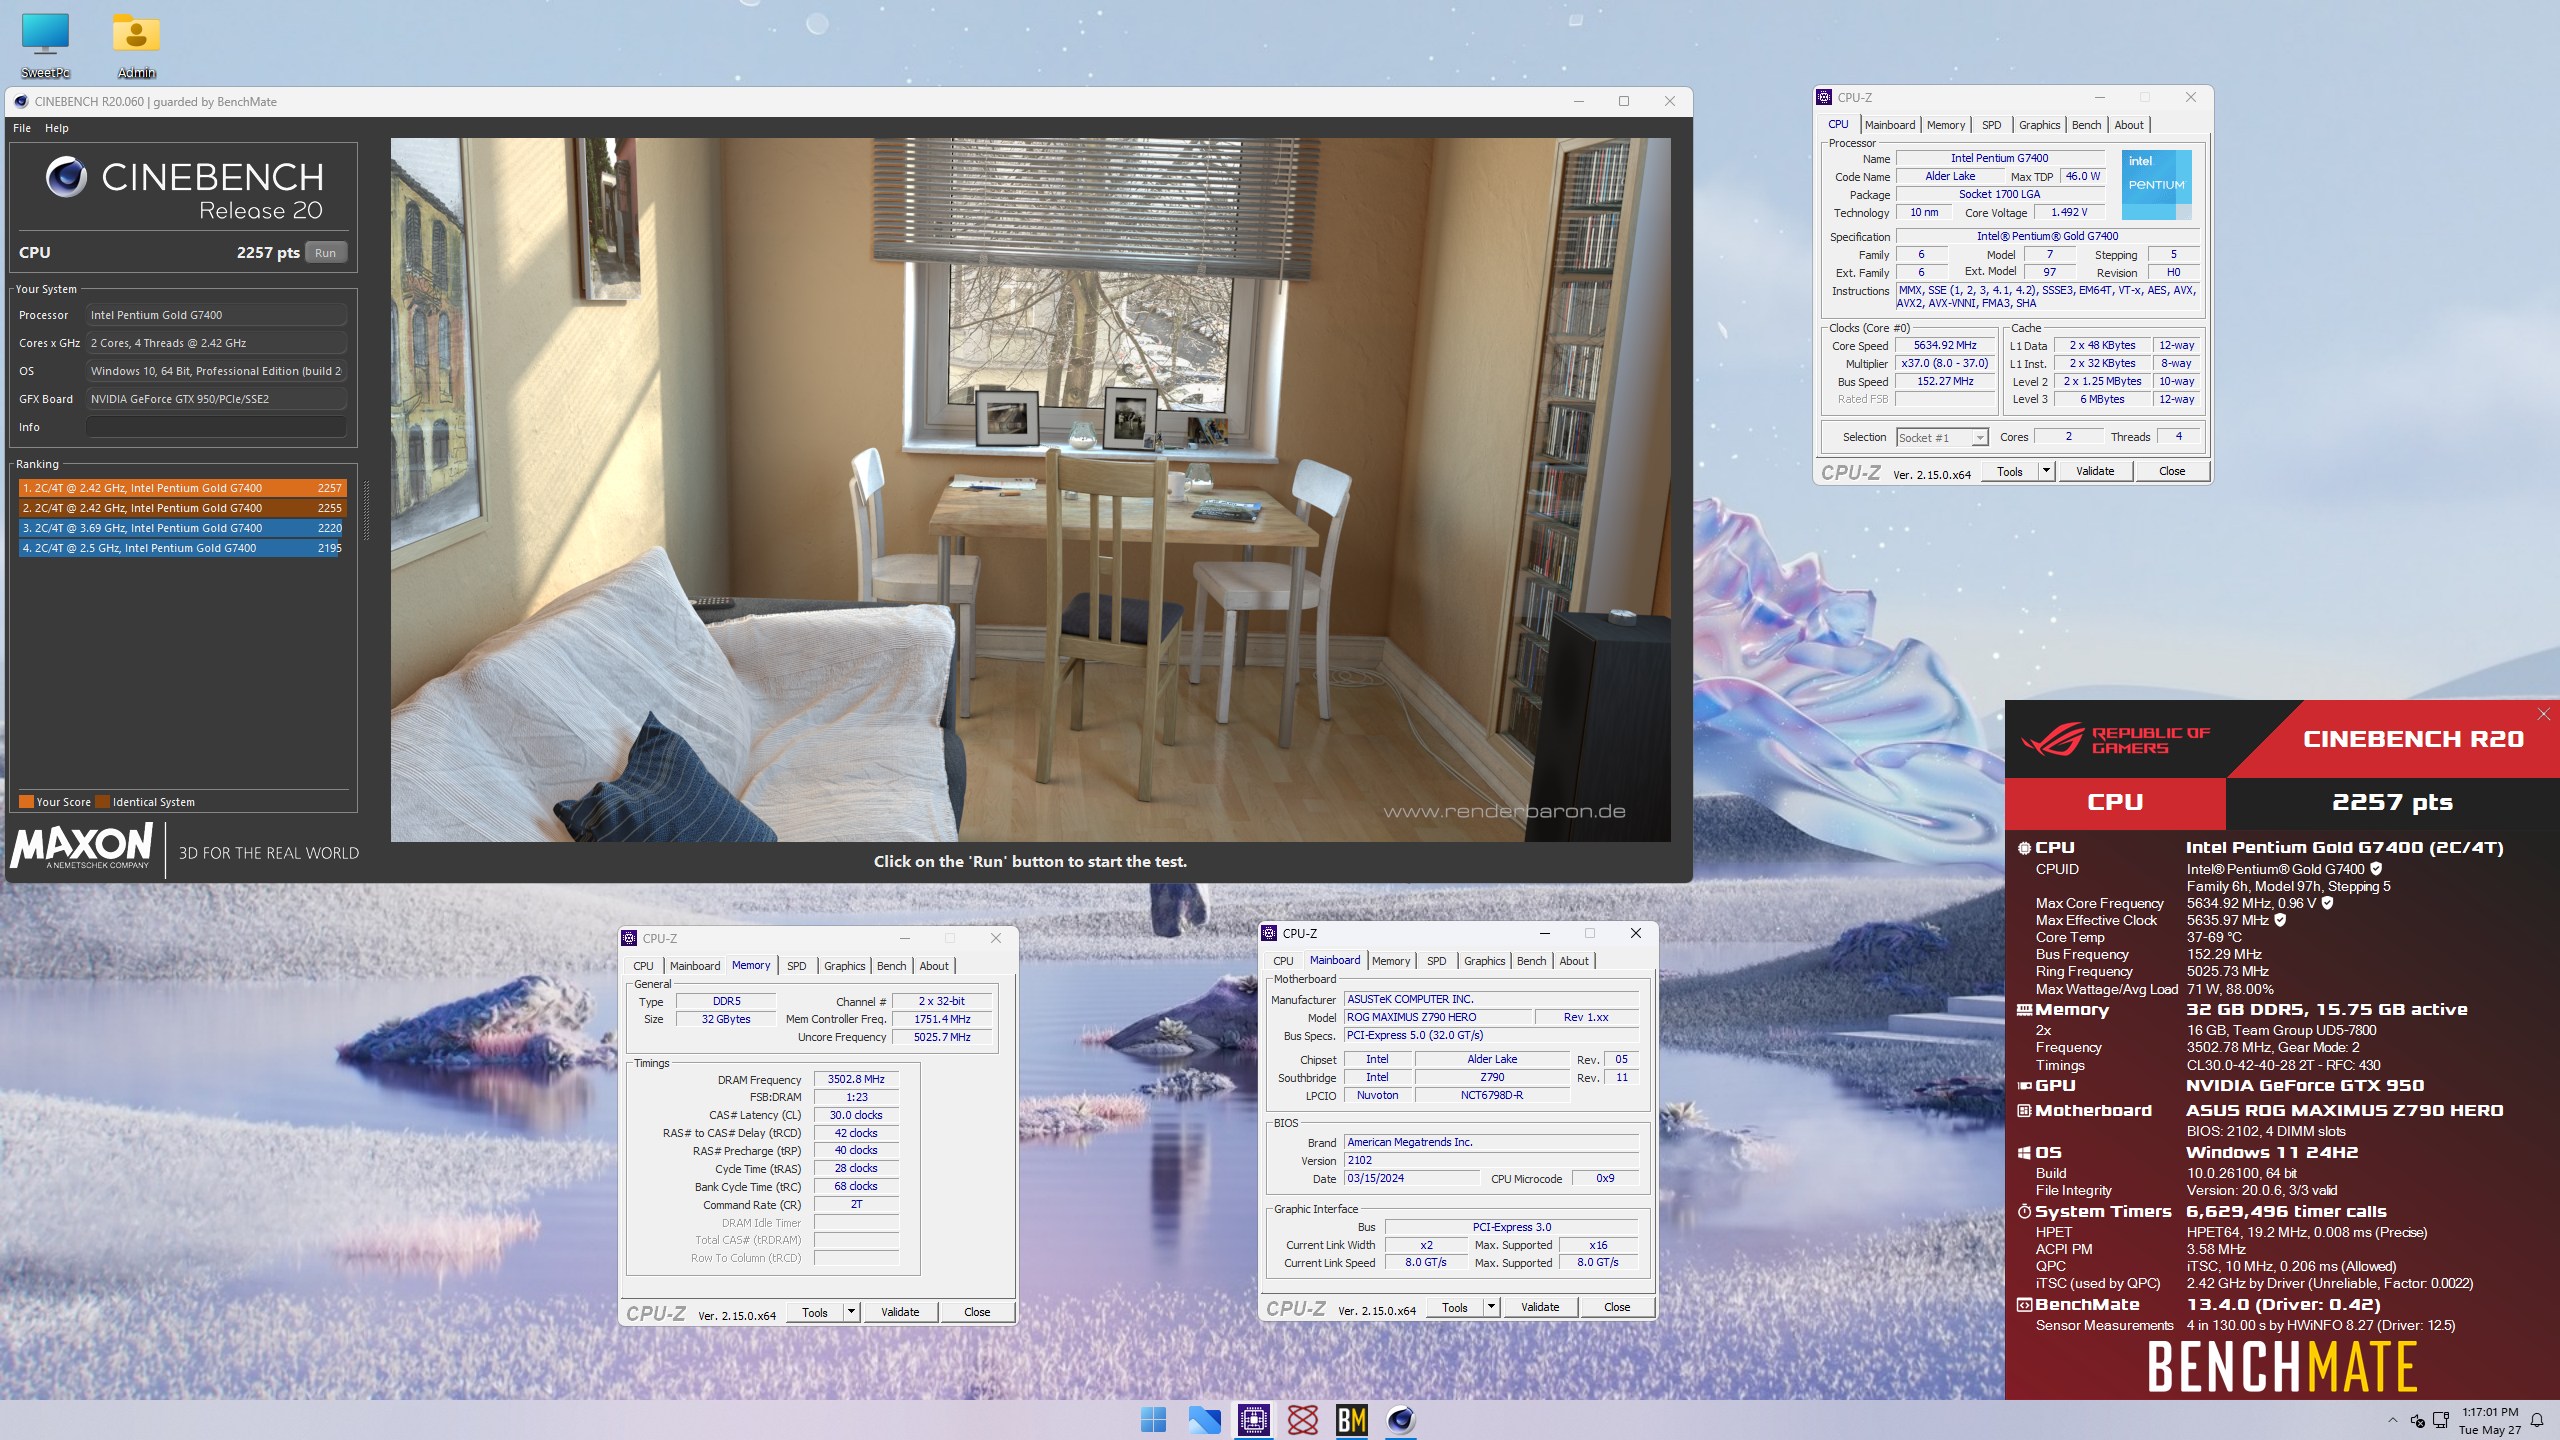This screenshot has height=1440, width=2560.
Task: Expand the Socket #1 selection dropdown
Action: (1980, 438)
